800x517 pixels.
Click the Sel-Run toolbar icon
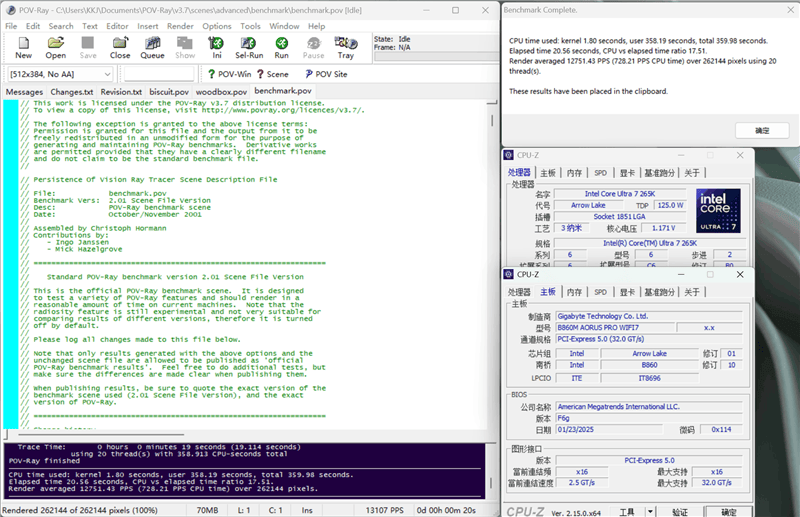pos(249,48)
